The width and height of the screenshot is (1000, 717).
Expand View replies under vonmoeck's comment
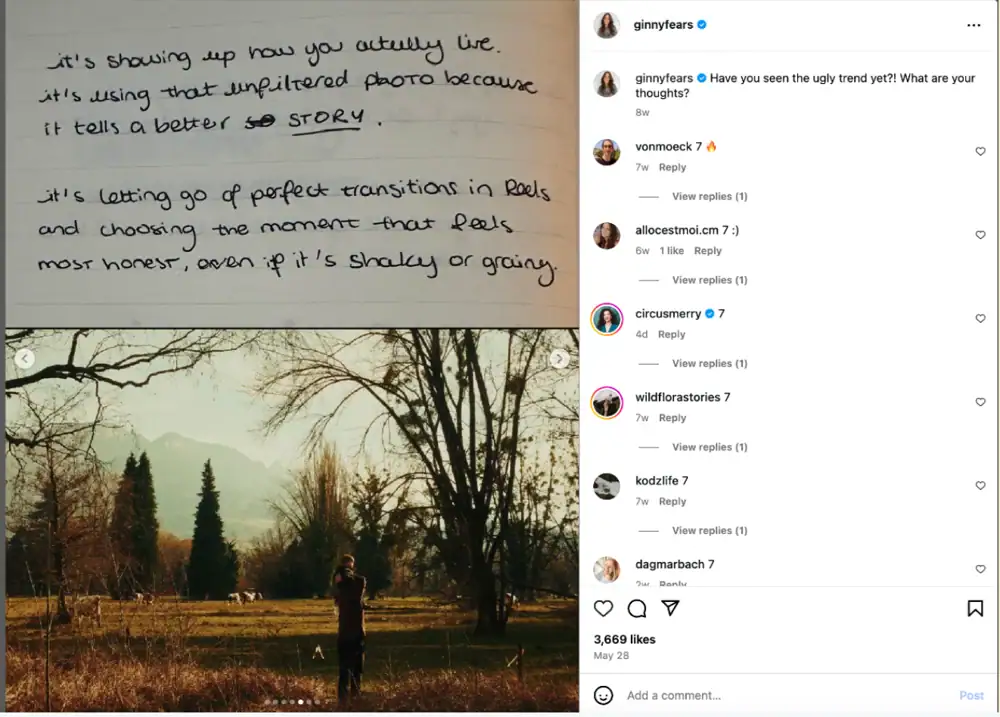point(709,196)
